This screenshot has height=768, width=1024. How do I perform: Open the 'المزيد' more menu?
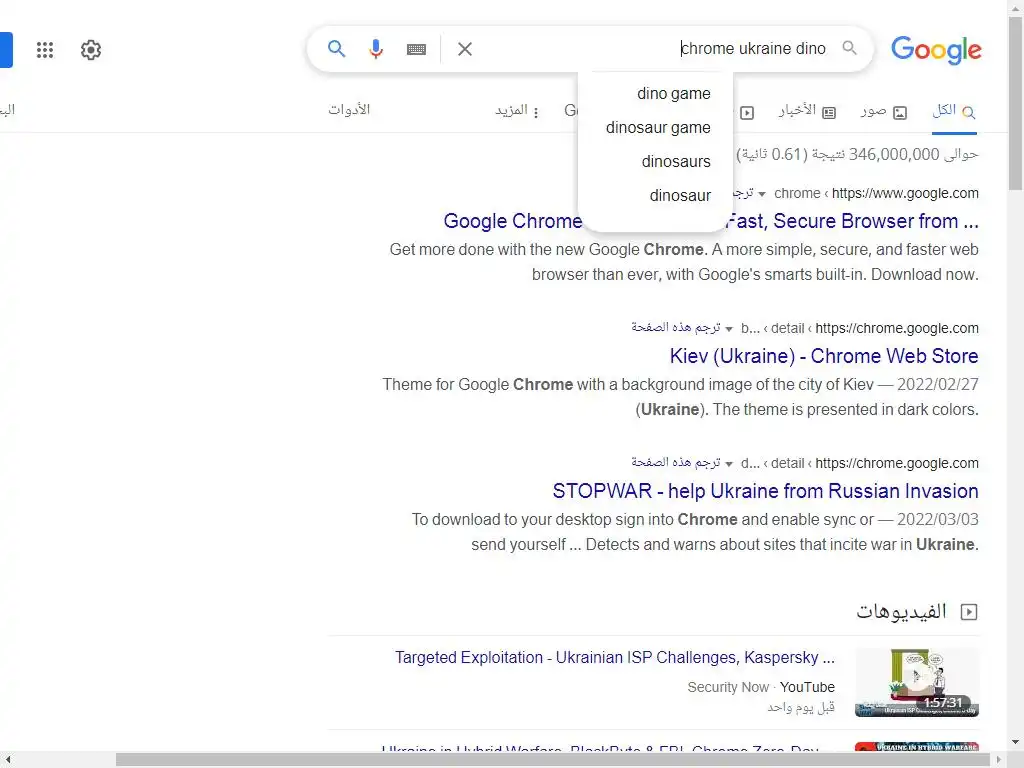(x=517, y=111)
